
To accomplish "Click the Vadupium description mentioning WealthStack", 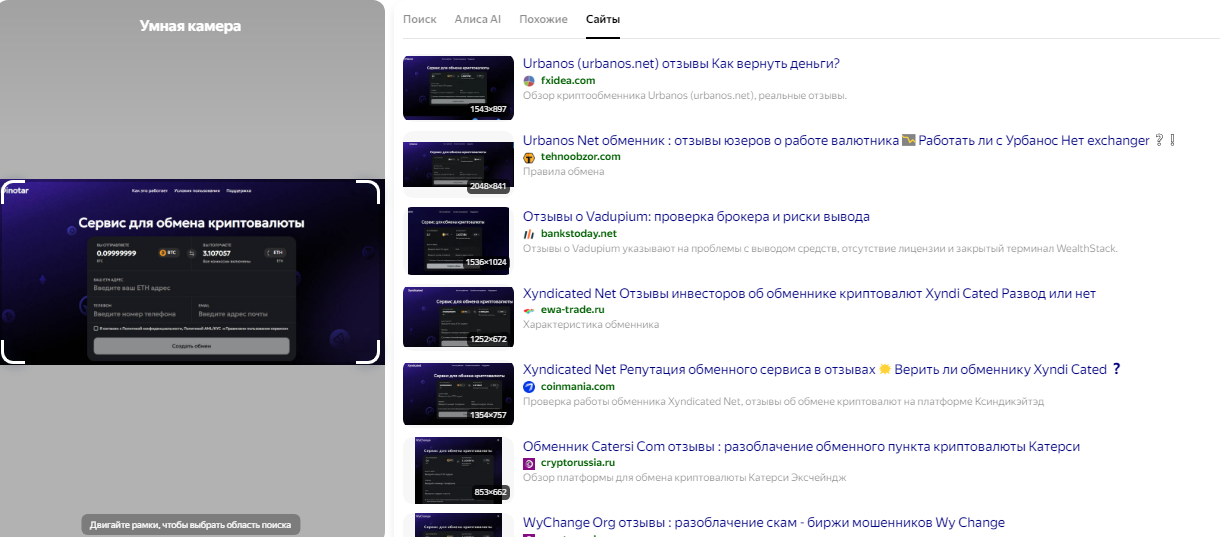I will pyautogui.click(x=820, y=249).
